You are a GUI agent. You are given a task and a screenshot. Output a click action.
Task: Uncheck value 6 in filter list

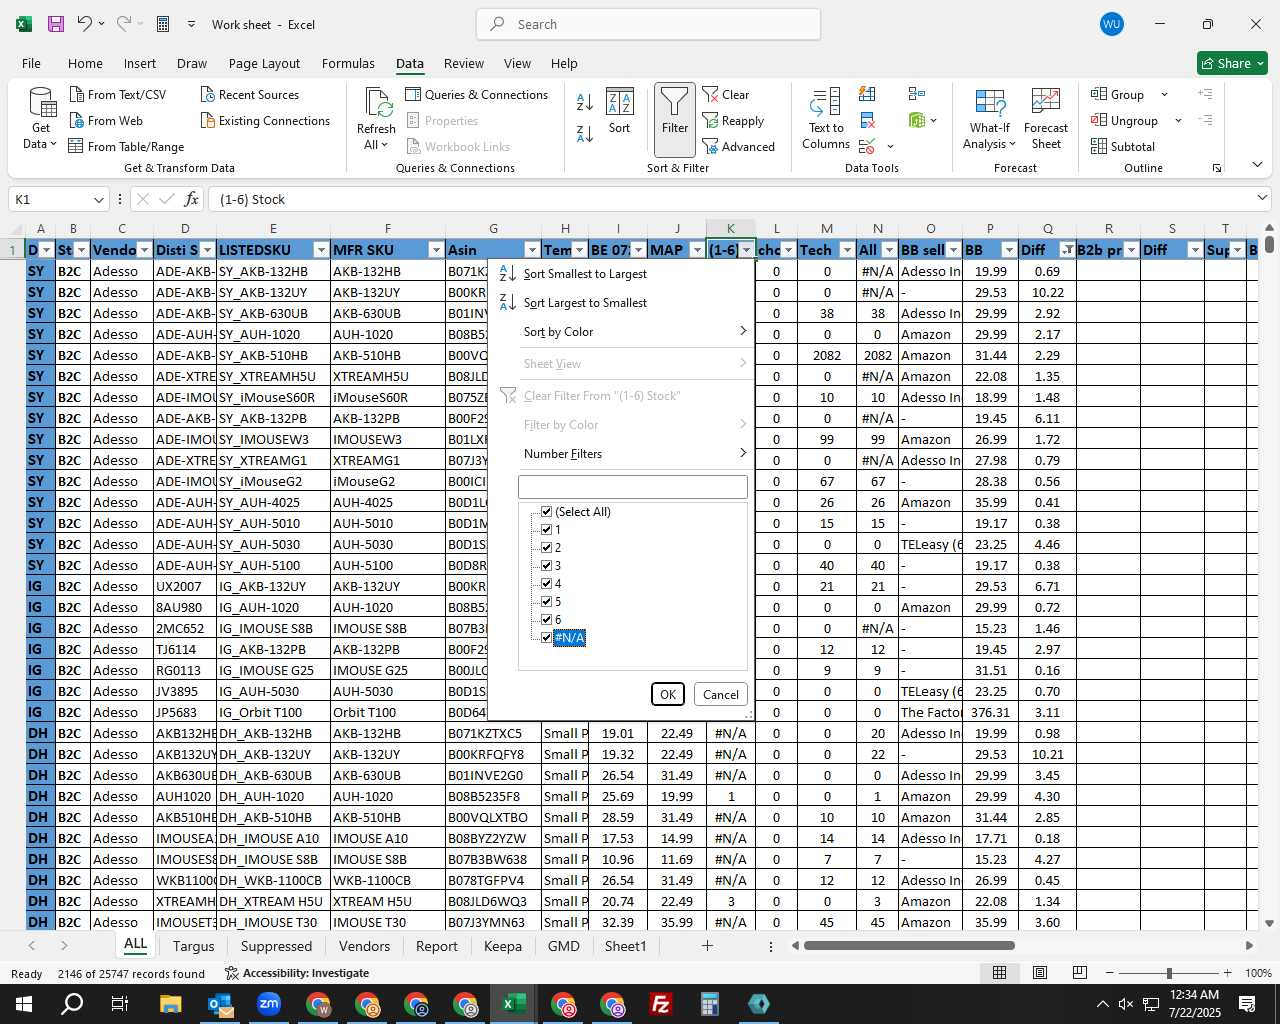(x=546, y=619)
